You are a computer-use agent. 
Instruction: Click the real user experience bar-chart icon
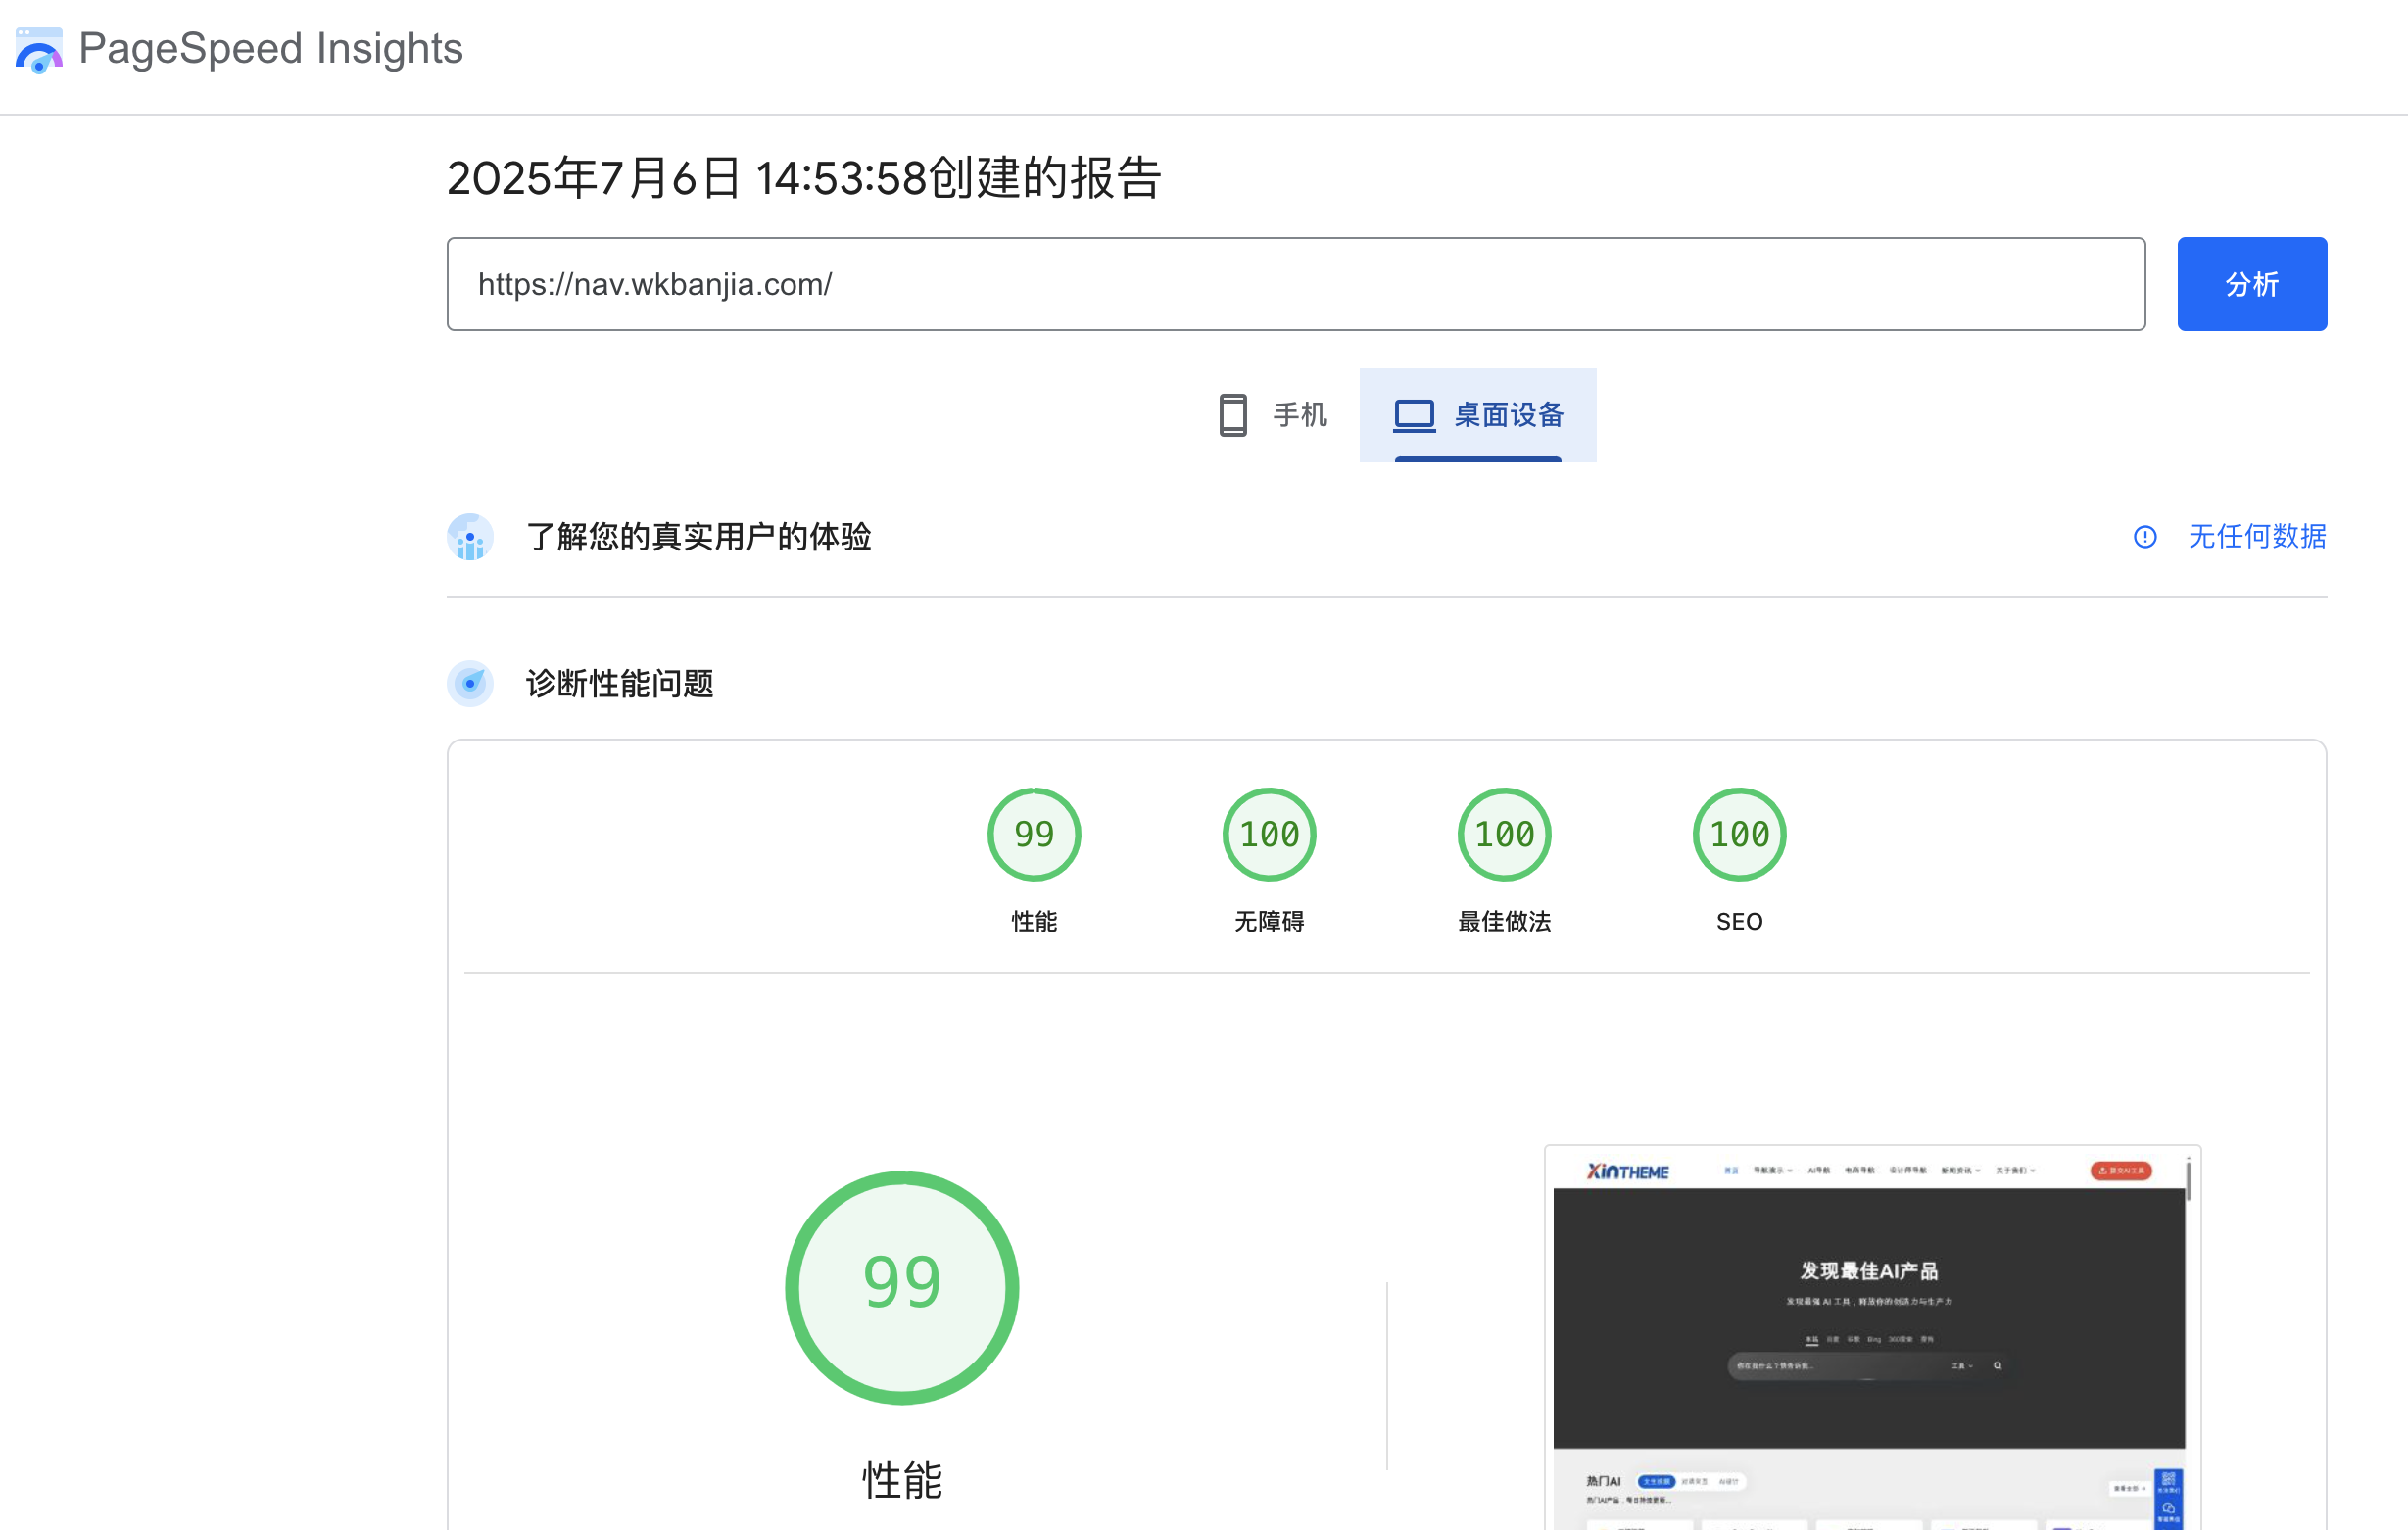coord(470,537)
